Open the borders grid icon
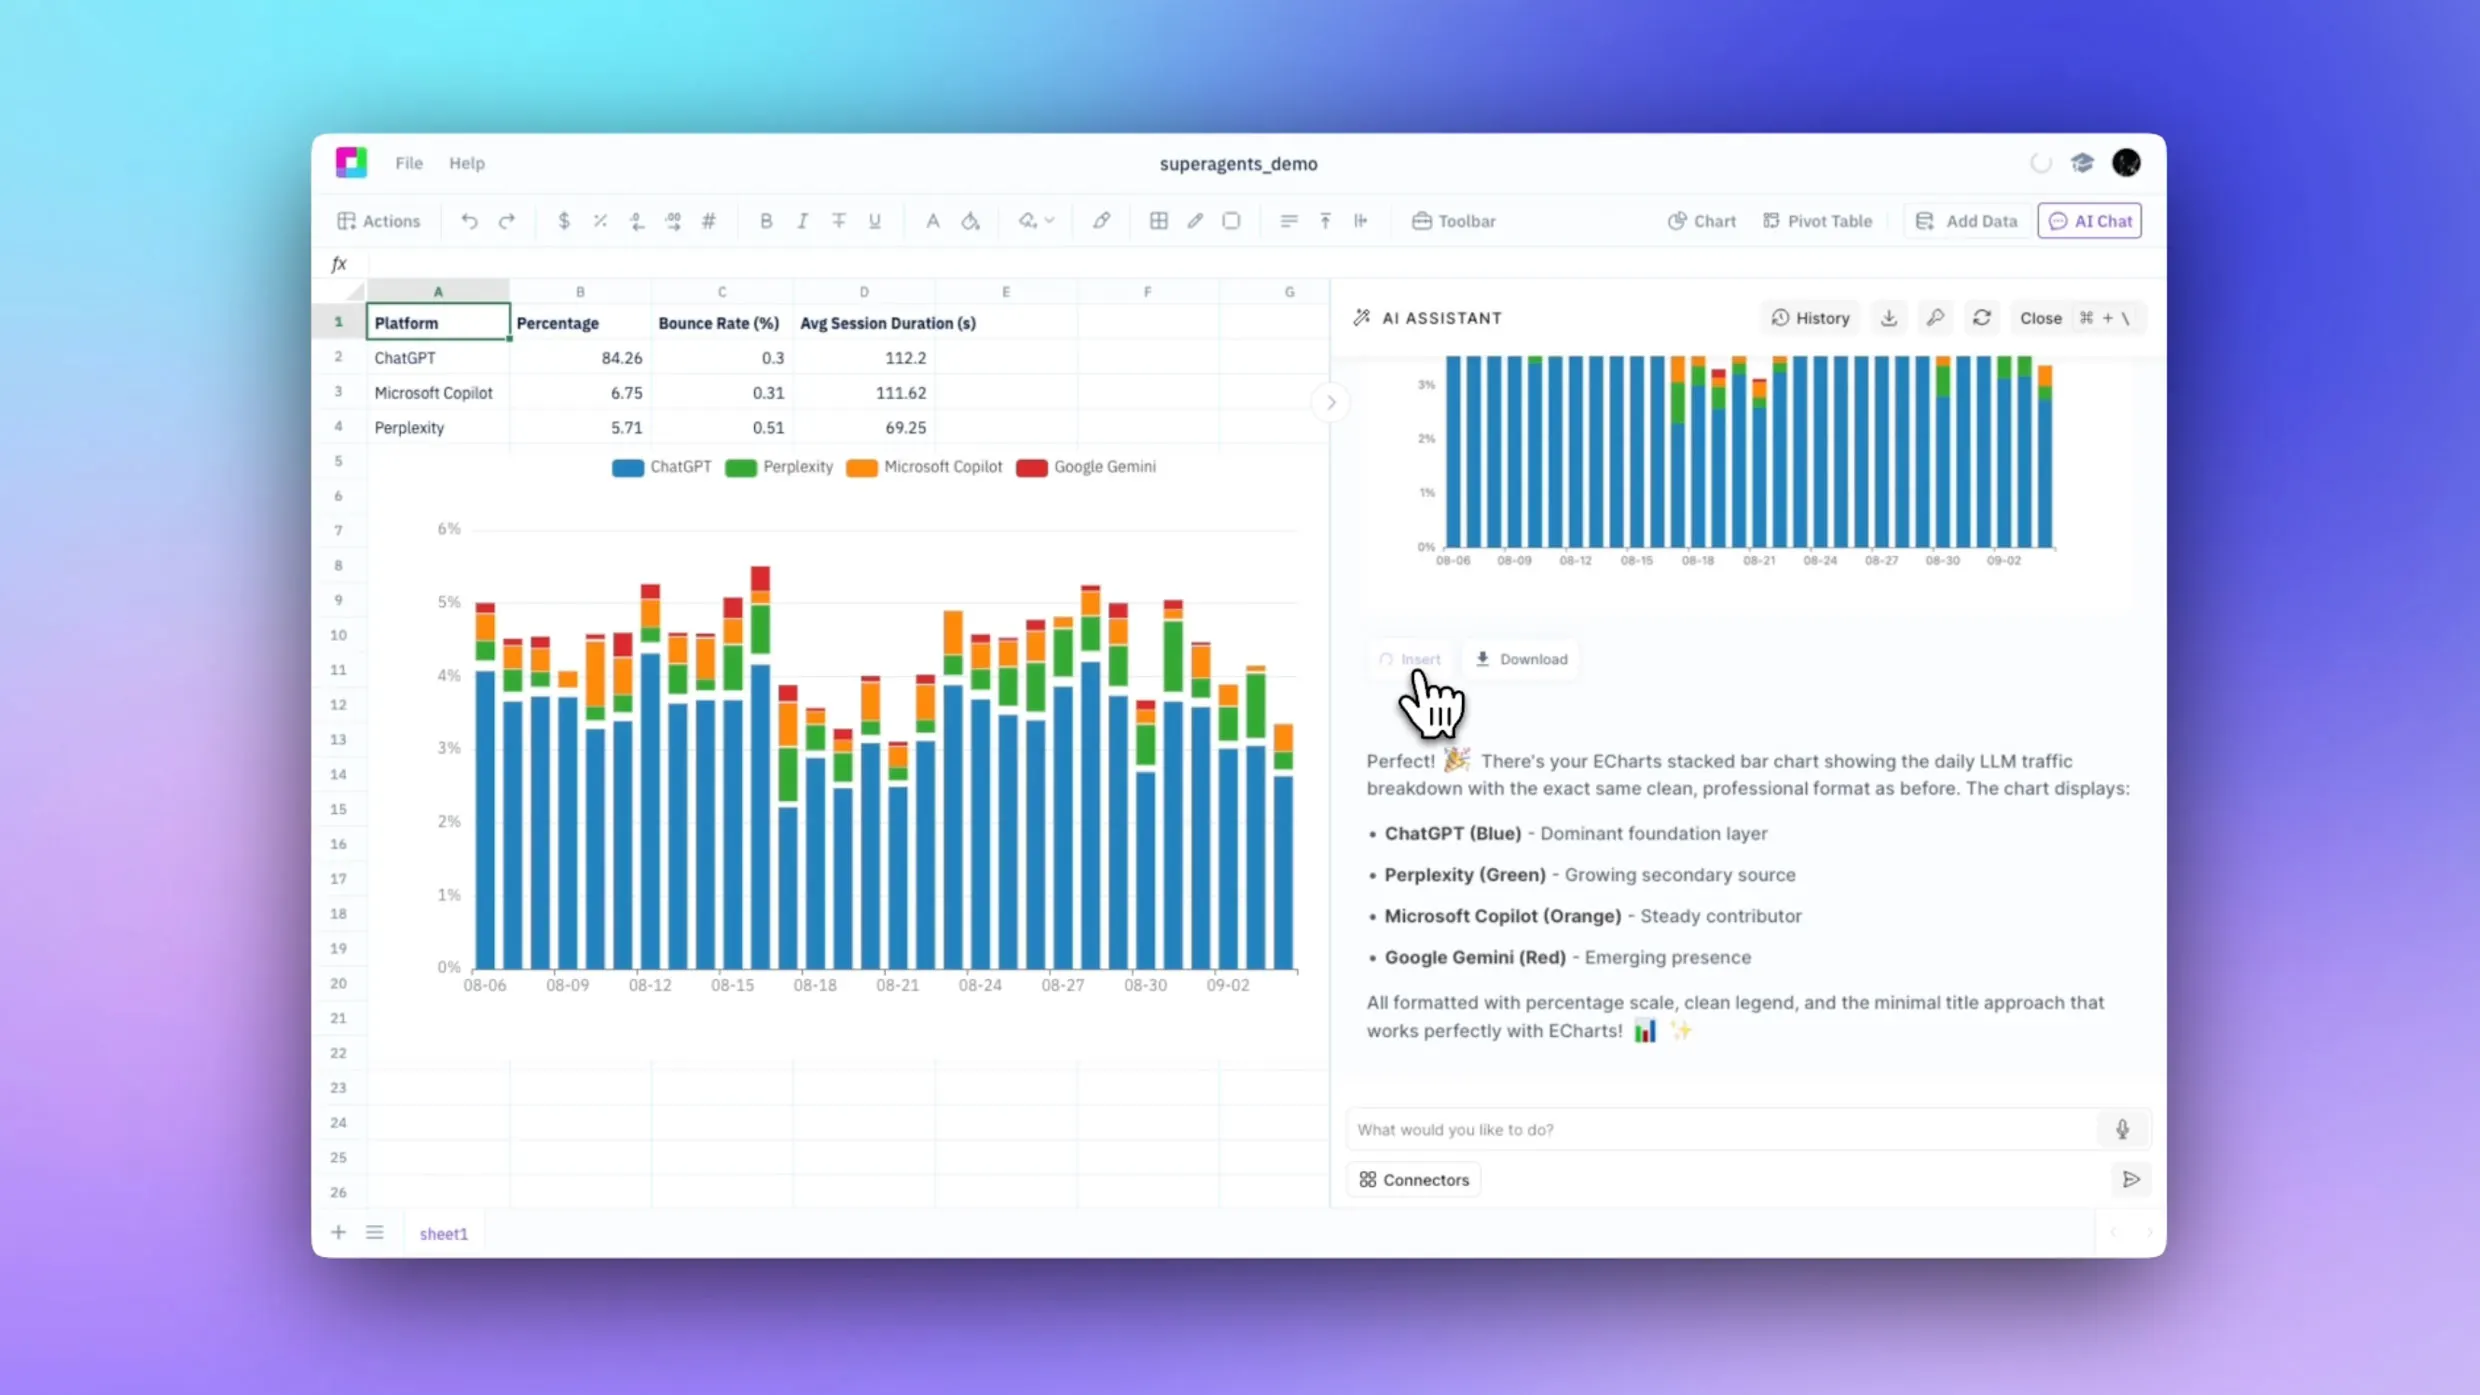The width and height of the screenshot is (2480, 1395). [1158, 221]
